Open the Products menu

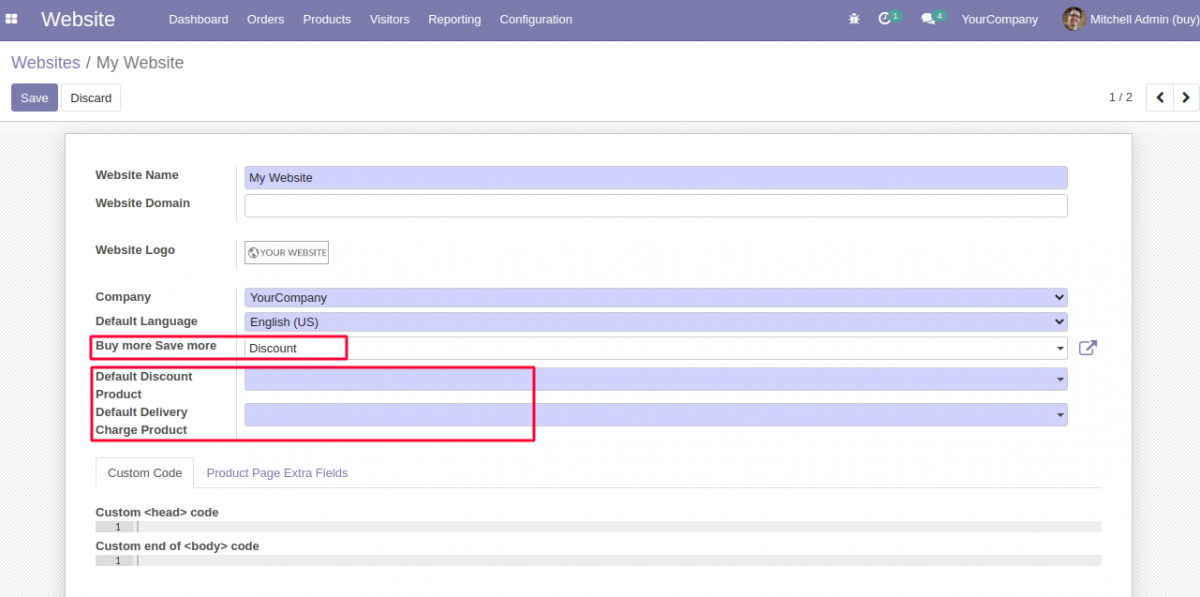327,19
